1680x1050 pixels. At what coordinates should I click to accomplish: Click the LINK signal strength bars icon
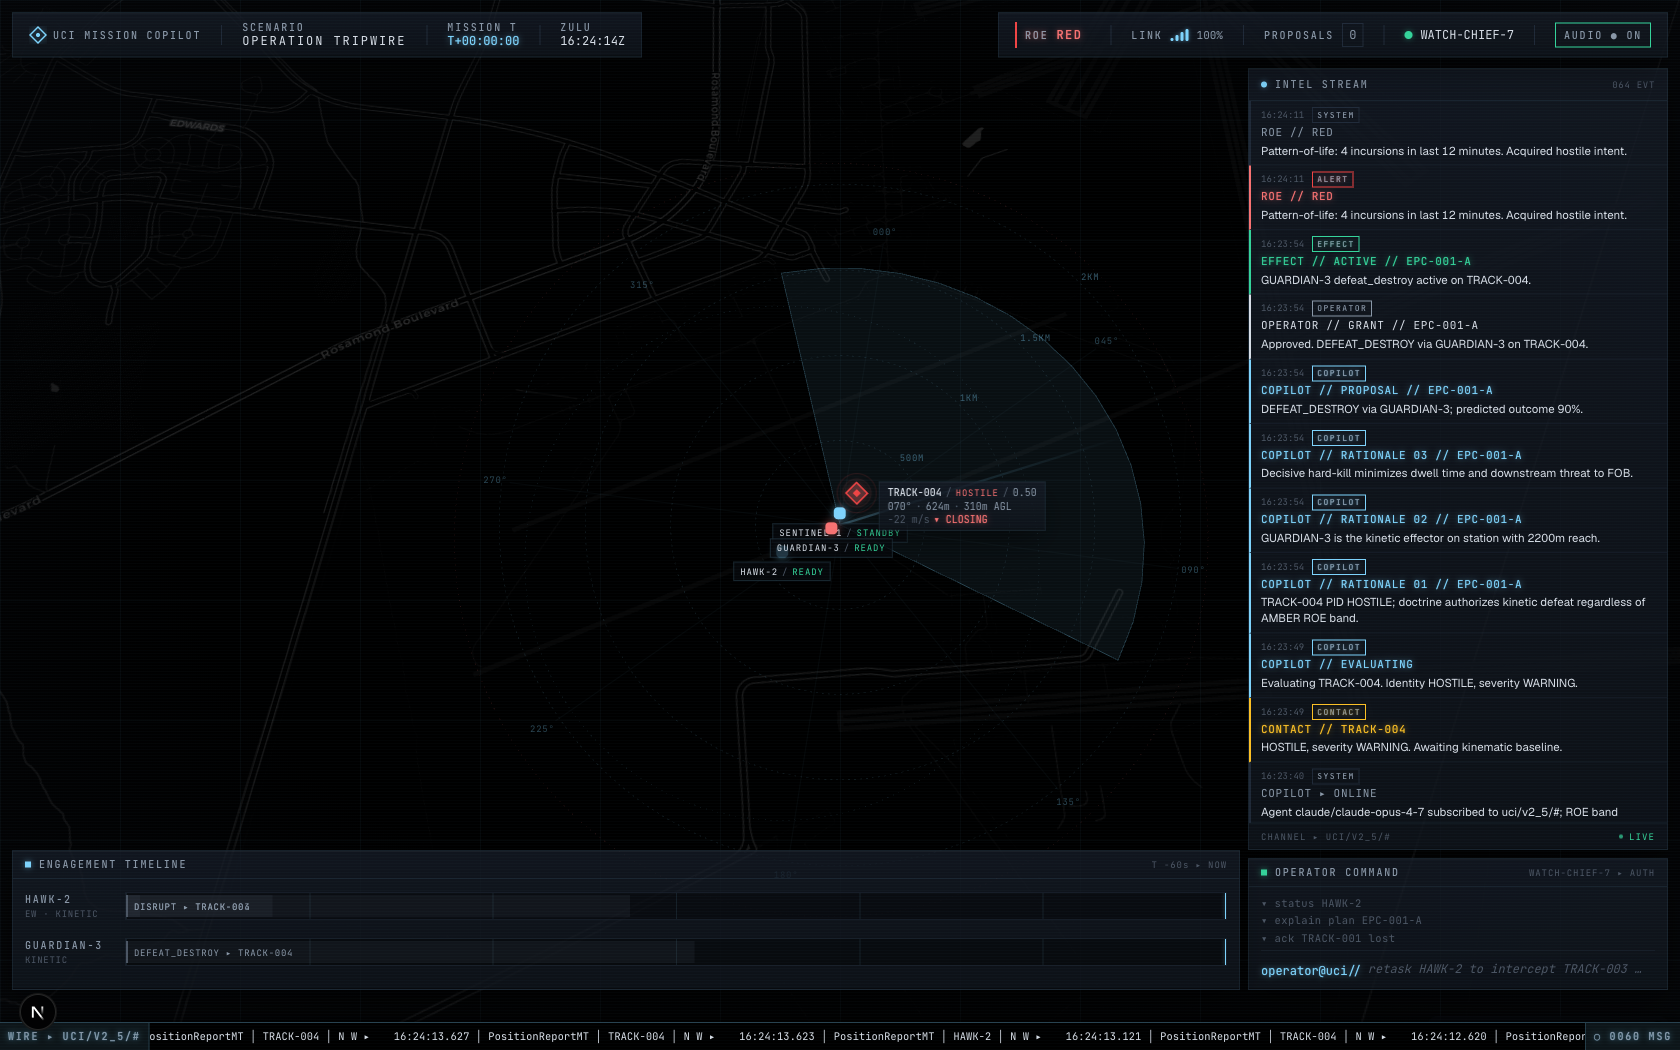[1180, 35]
